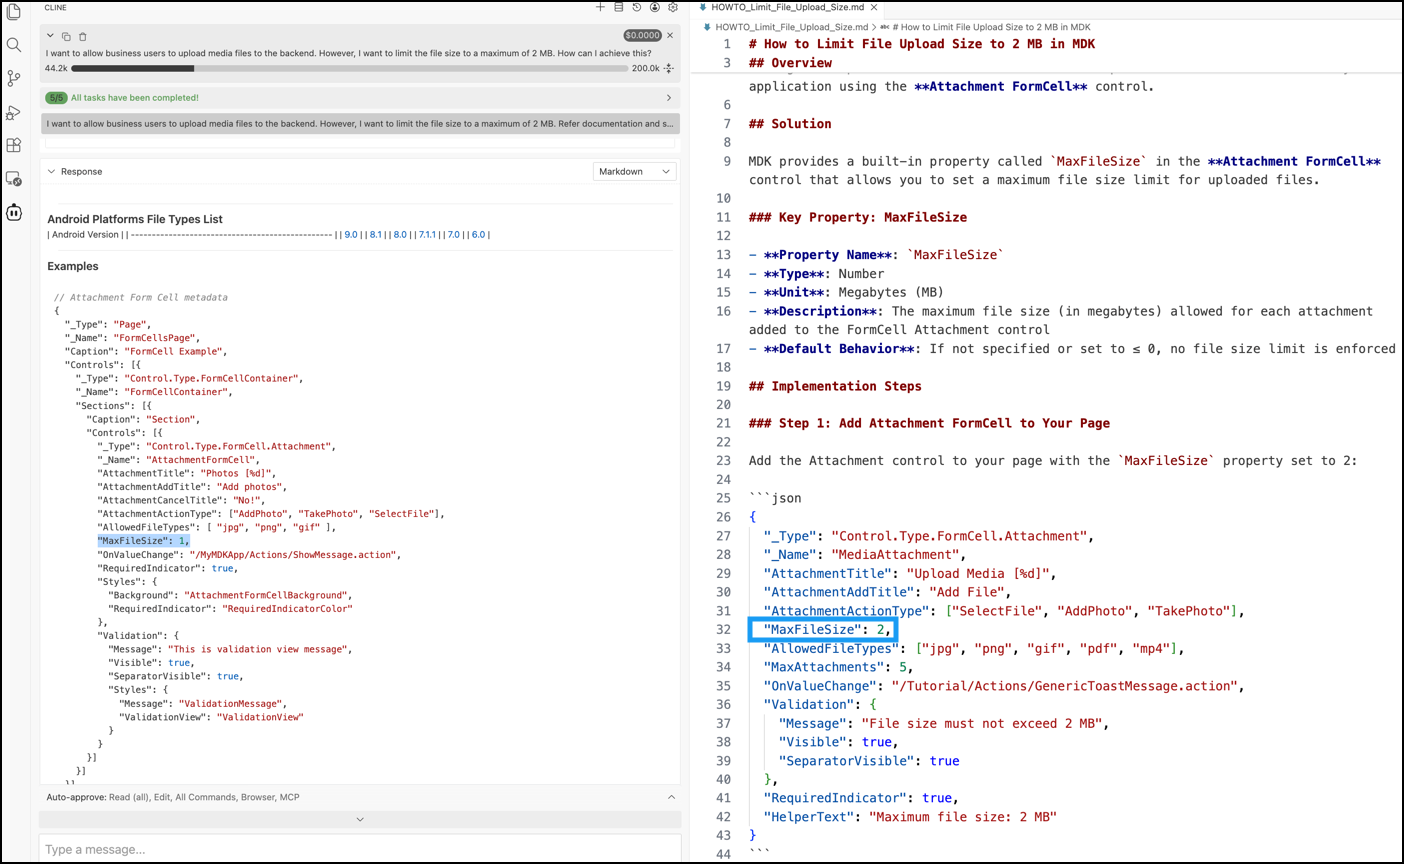Expand the Auto-approve settings chevron
The width and height of the screenshot is (1404, 864).
click(x=671, y=797)
